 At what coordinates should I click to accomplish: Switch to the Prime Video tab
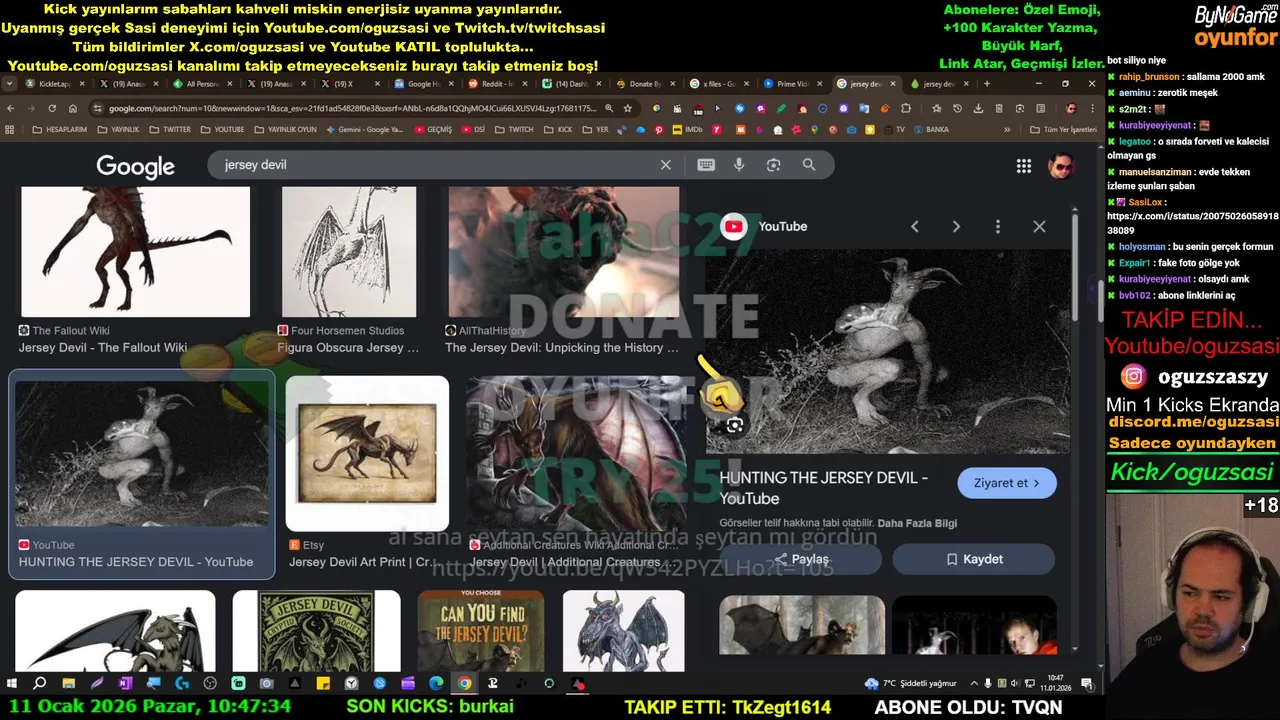coord(793,84)
